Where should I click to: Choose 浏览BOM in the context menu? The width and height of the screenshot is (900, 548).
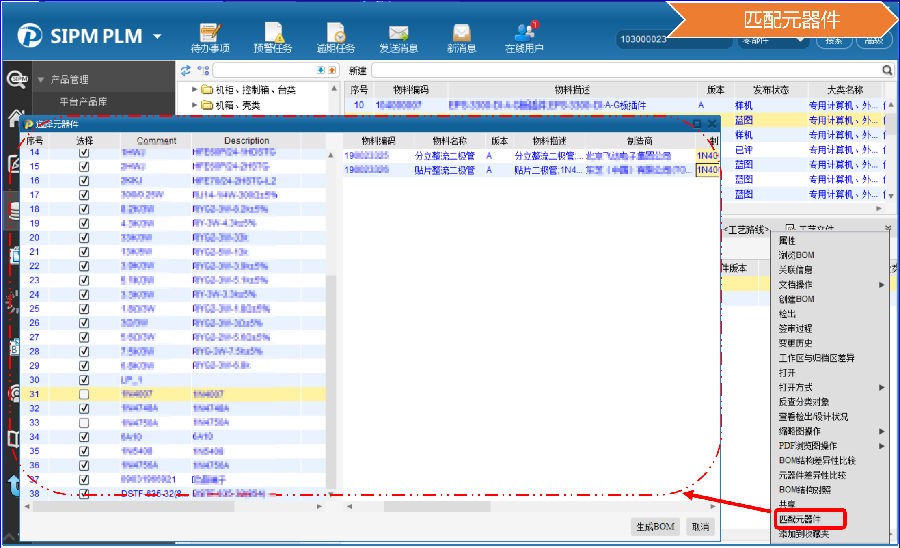(x=797, y=255)
